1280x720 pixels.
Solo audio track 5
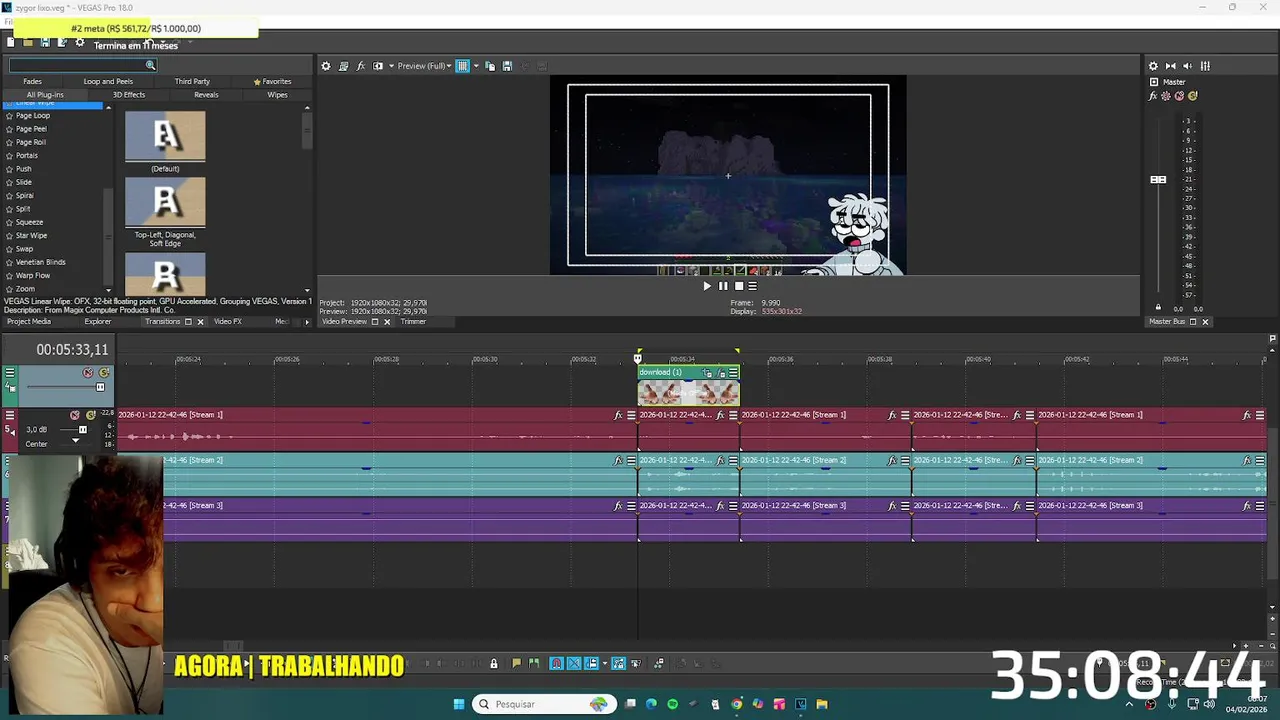point(90,415)
